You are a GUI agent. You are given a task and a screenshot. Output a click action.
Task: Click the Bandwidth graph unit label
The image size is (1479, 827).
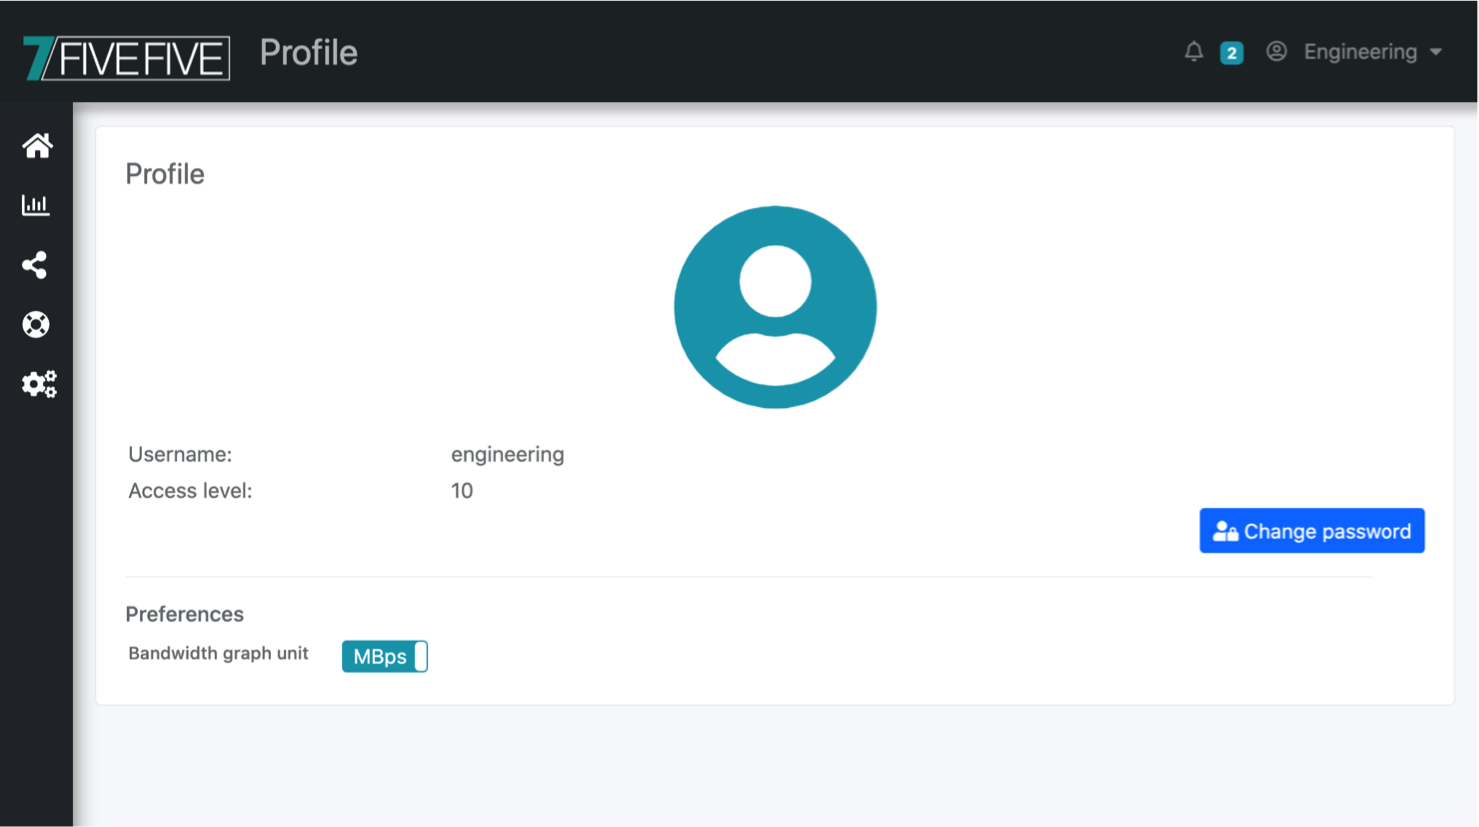(x=218, y=653)
